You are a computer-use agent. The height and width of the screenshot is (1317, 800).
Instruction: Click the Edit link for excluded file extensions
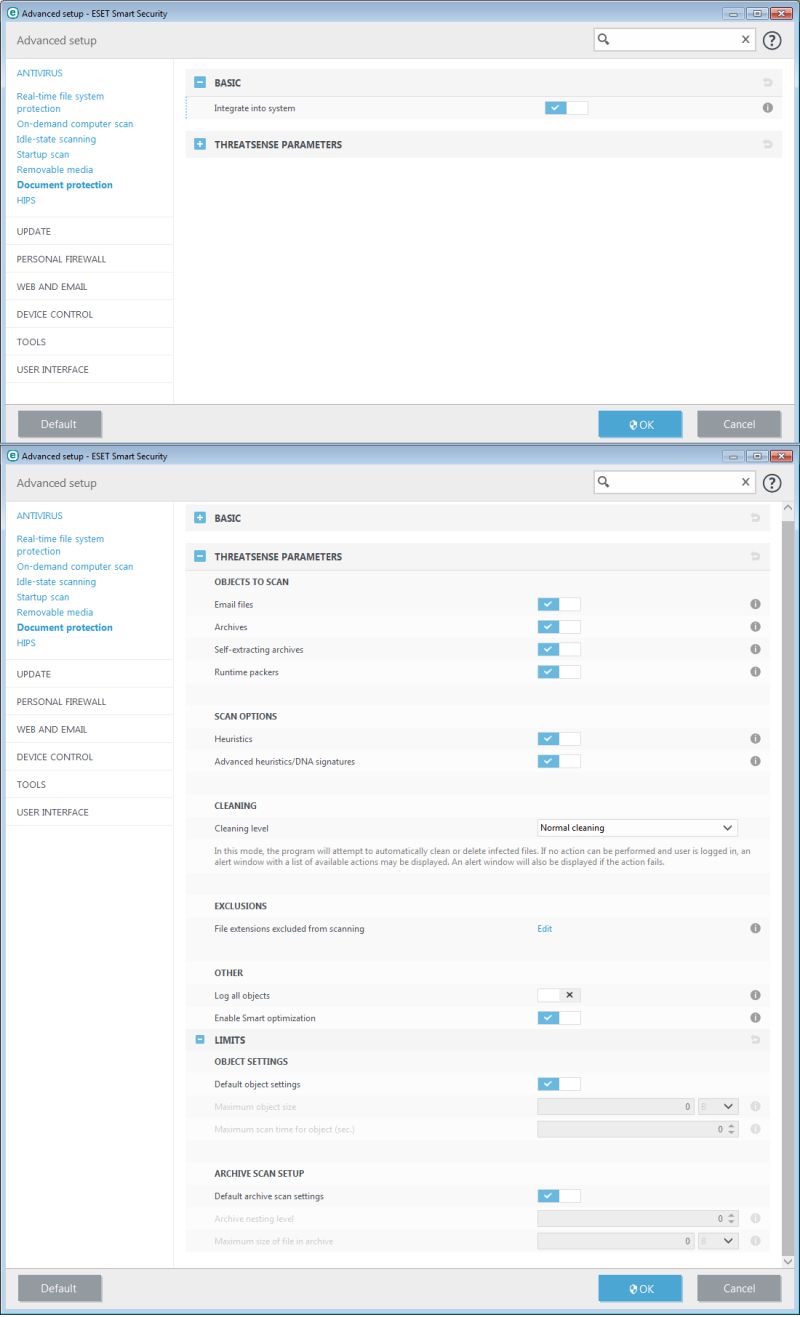(544, 928)
